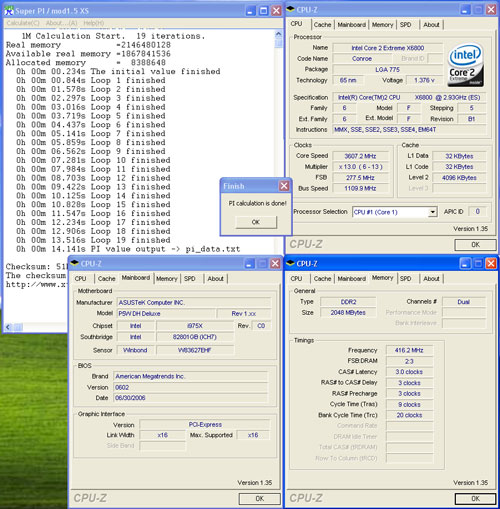Image resolution: width=500 pixels, height=509 pixels.
Task: Close the Super PI window
Action: [x=276, y=11]
